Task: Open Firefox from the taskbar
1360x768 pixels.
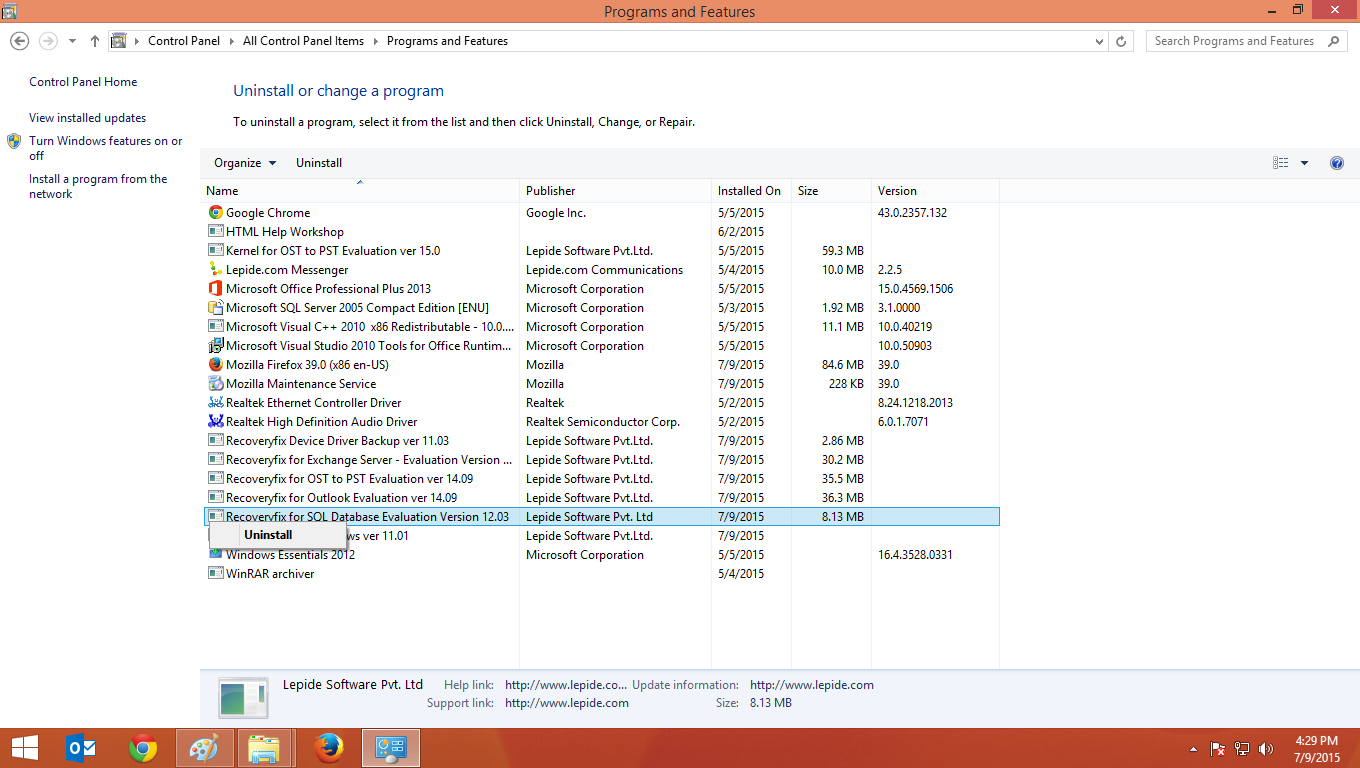Action: [328, 748]
